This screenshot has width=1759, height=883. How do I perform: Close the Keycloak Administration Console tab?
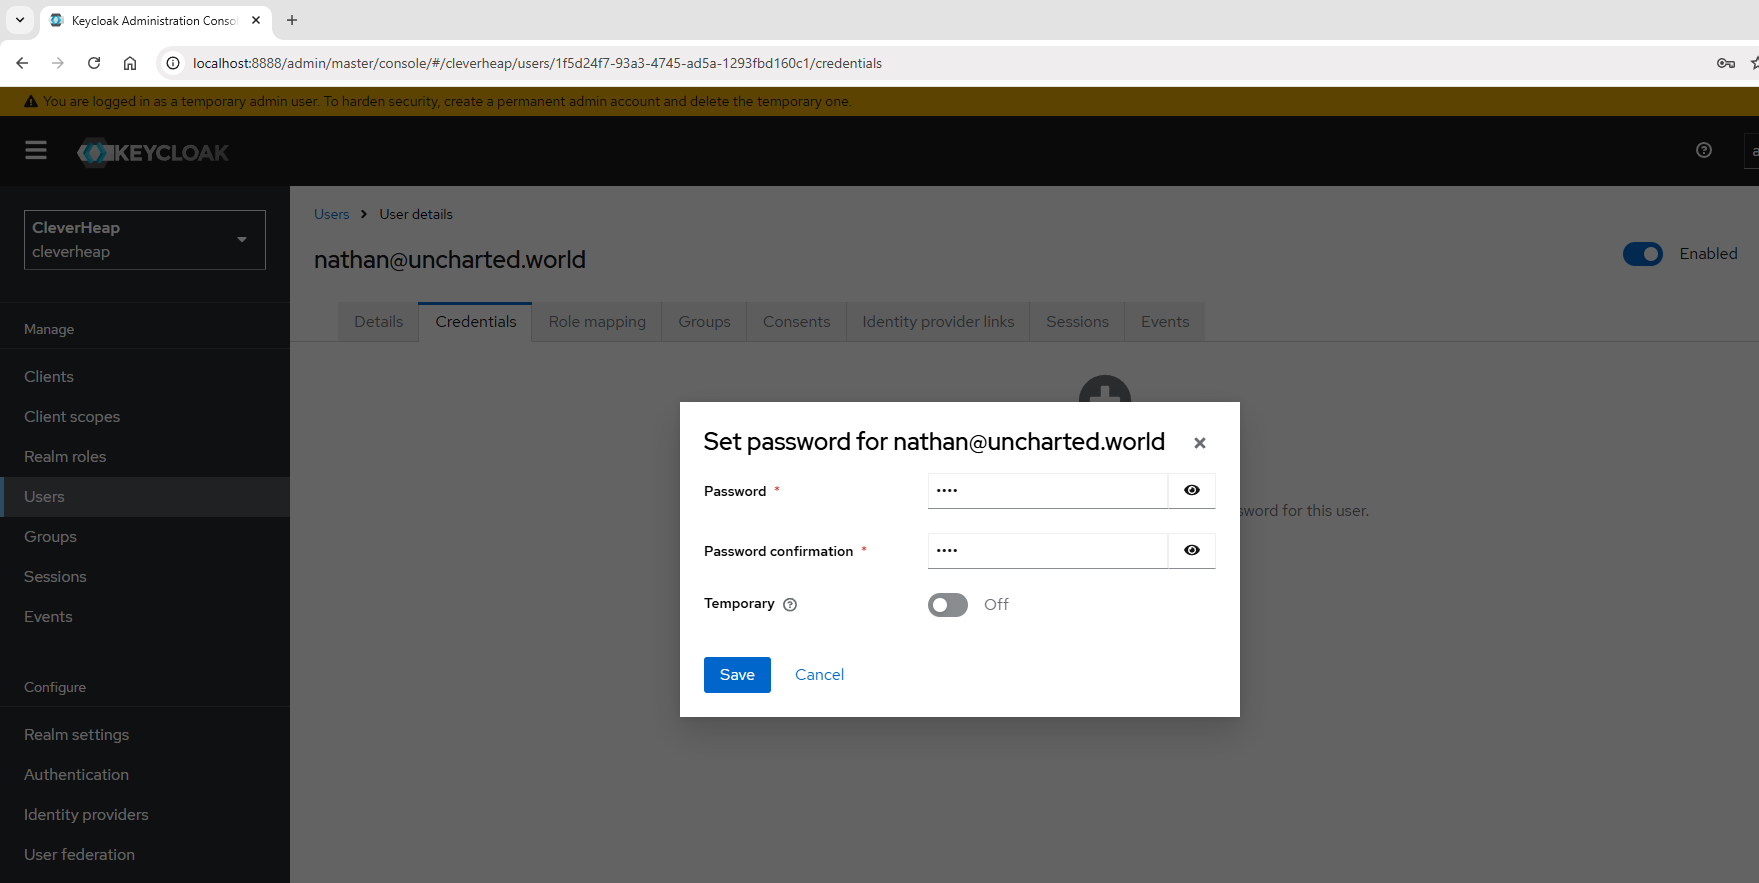coord(256,20)
